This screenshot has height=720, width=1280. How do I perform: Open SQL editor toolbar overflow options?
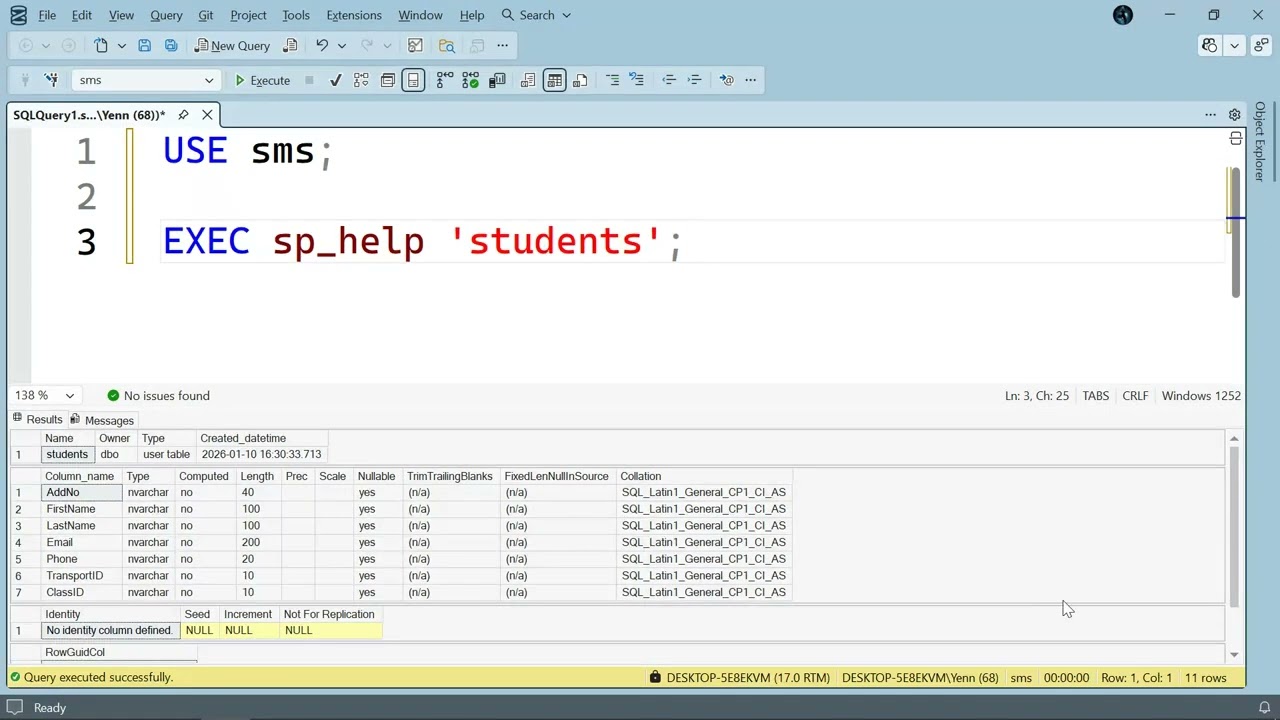tap(751, 80)
